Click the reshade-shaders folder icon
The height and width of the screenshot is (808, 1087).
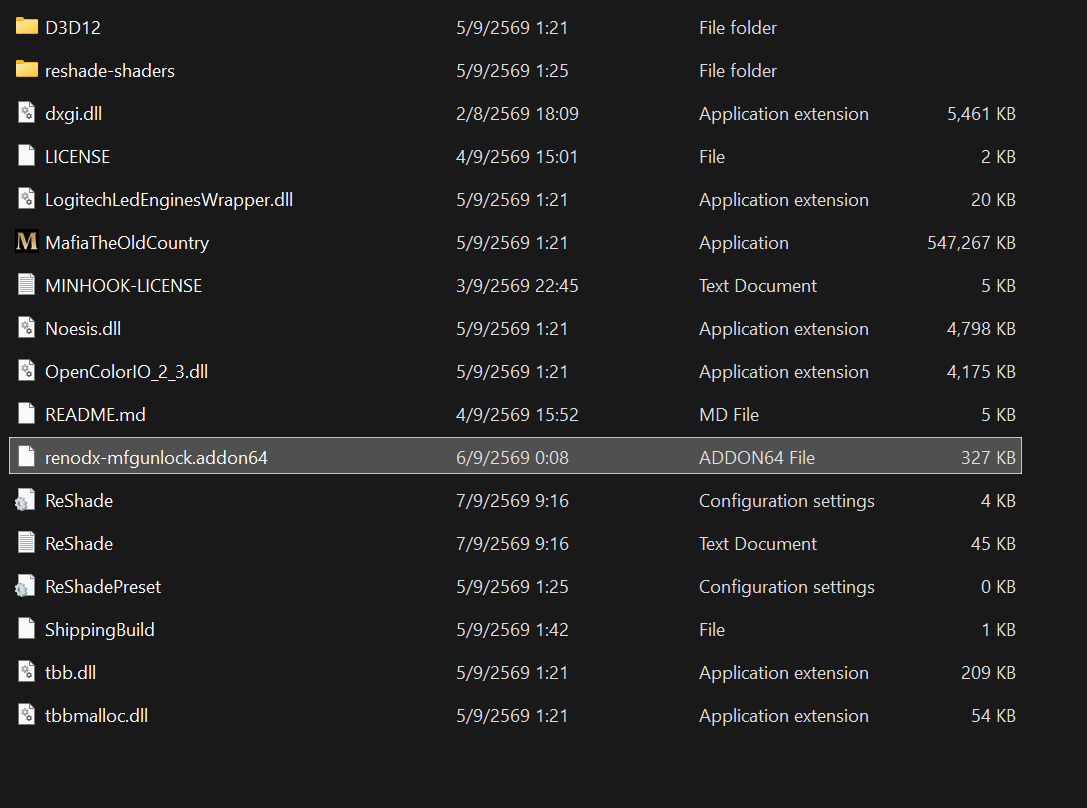[26, 69]
